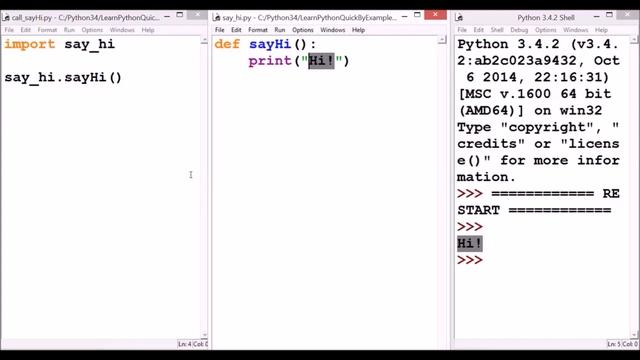Click highlighted 'Hi!' string in say_hi.py
640x360 pixels.
(x=321, y=61)
